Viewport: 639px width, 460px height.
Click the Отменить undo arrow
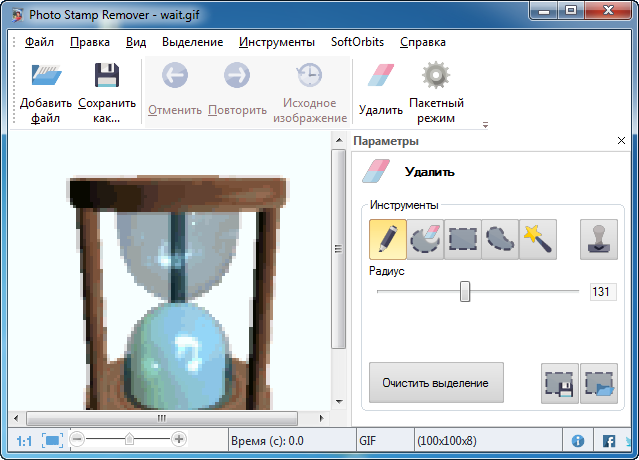[175, 75]
